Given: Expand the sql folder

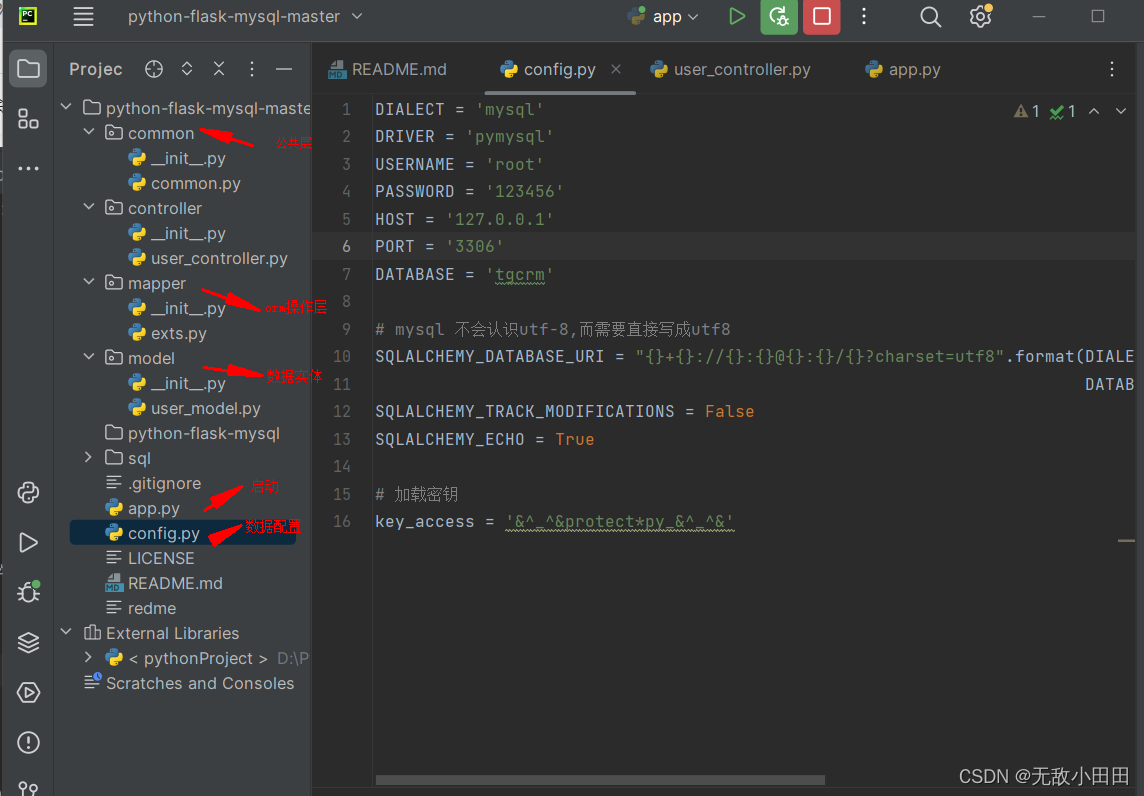Looking at the screenshot, I should click(89, 458).
